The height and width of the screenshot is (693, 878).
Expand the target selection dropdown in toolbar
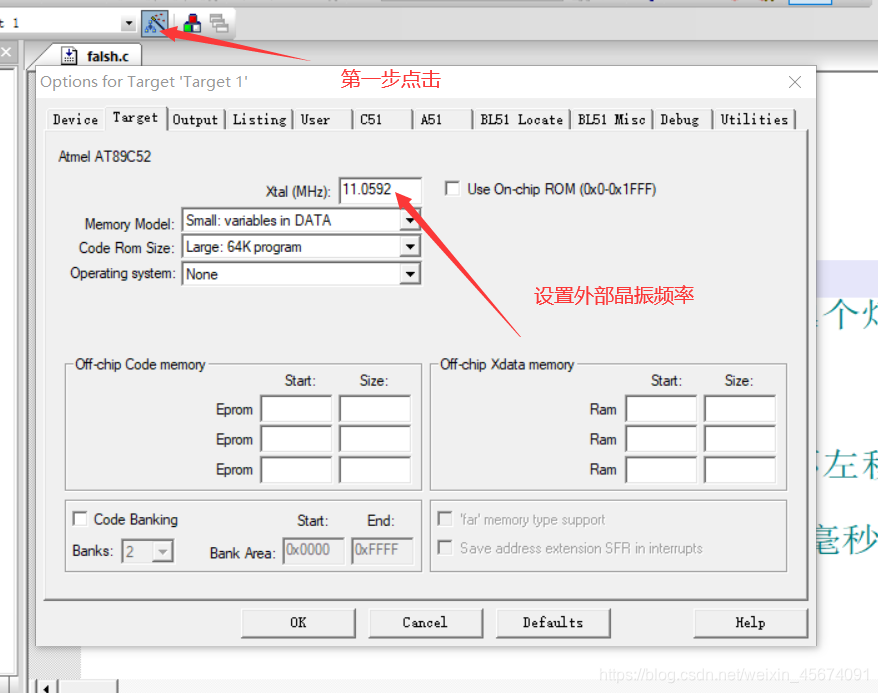point(129,24)
